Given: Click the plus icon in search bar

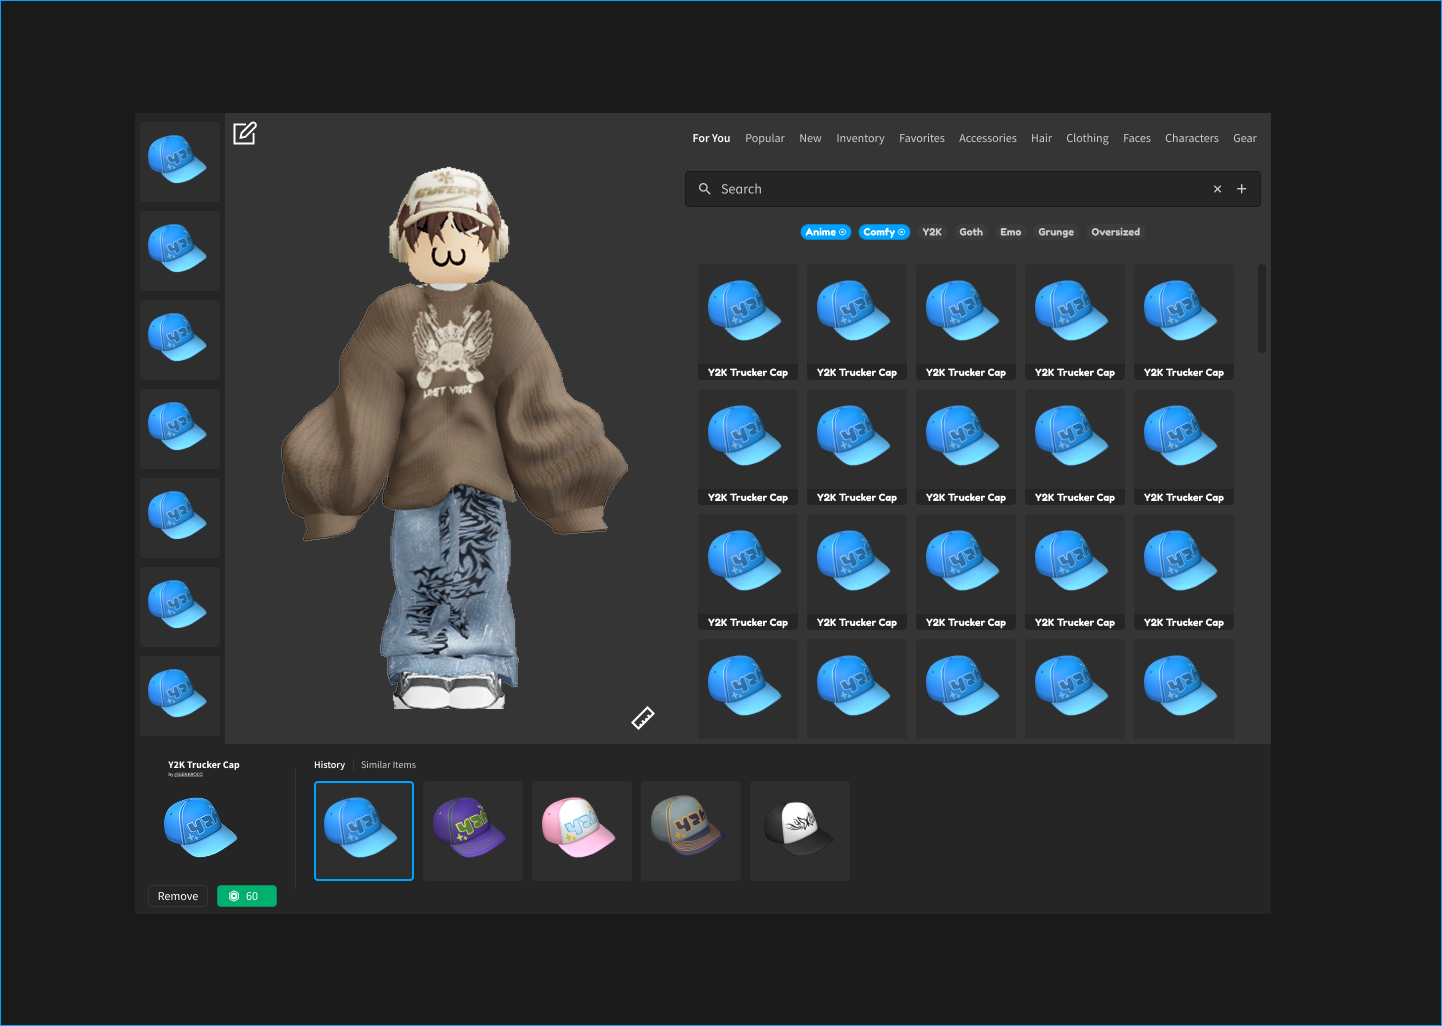Looking at the screenshot, I should (1242, 189).
